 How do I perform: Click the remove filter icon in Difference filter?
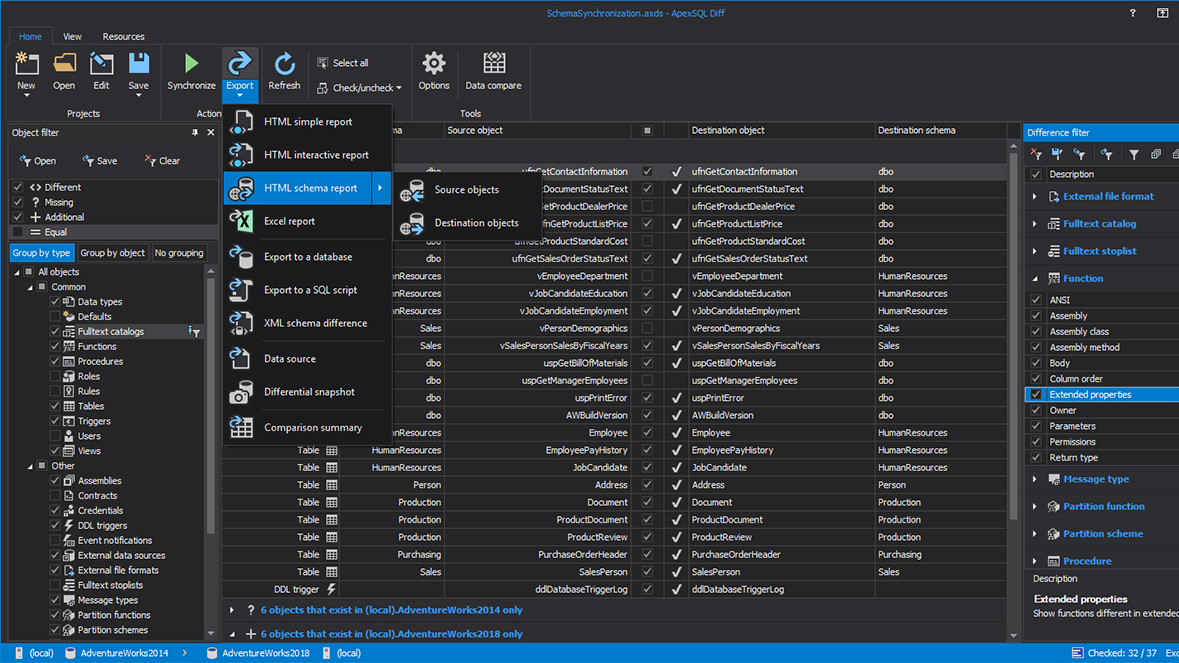coord(1035,152)
